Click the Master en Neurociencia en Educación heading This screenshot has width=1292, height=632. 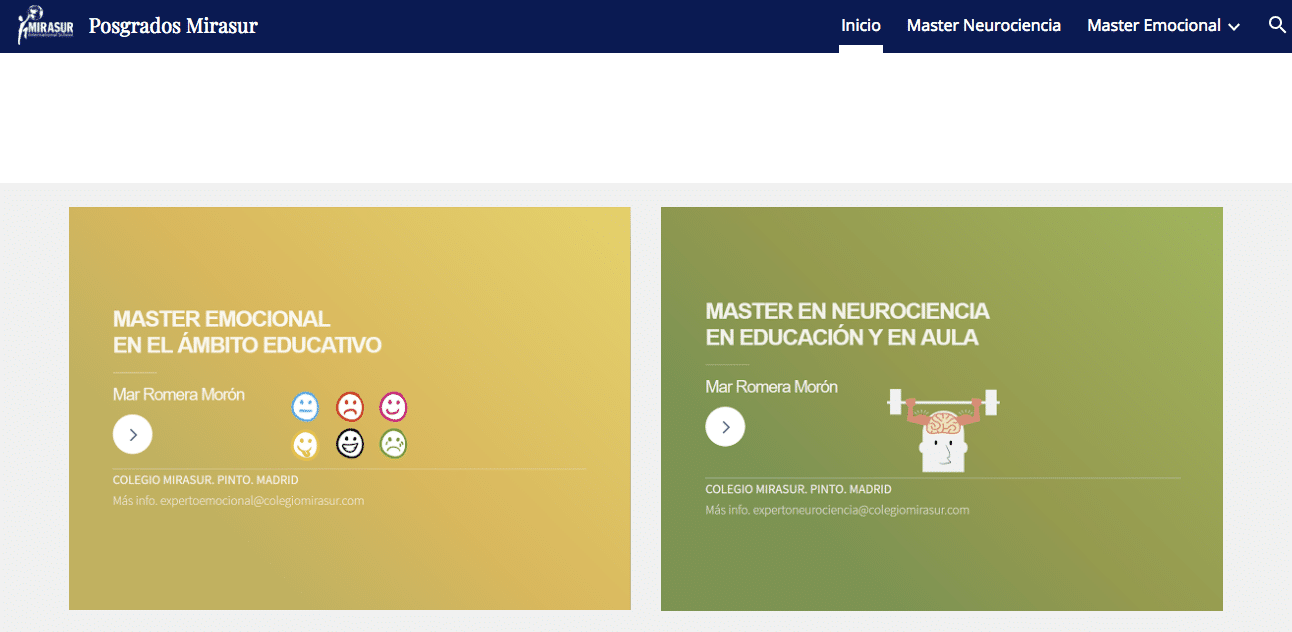pyautogui.click(x=848, y=324)
